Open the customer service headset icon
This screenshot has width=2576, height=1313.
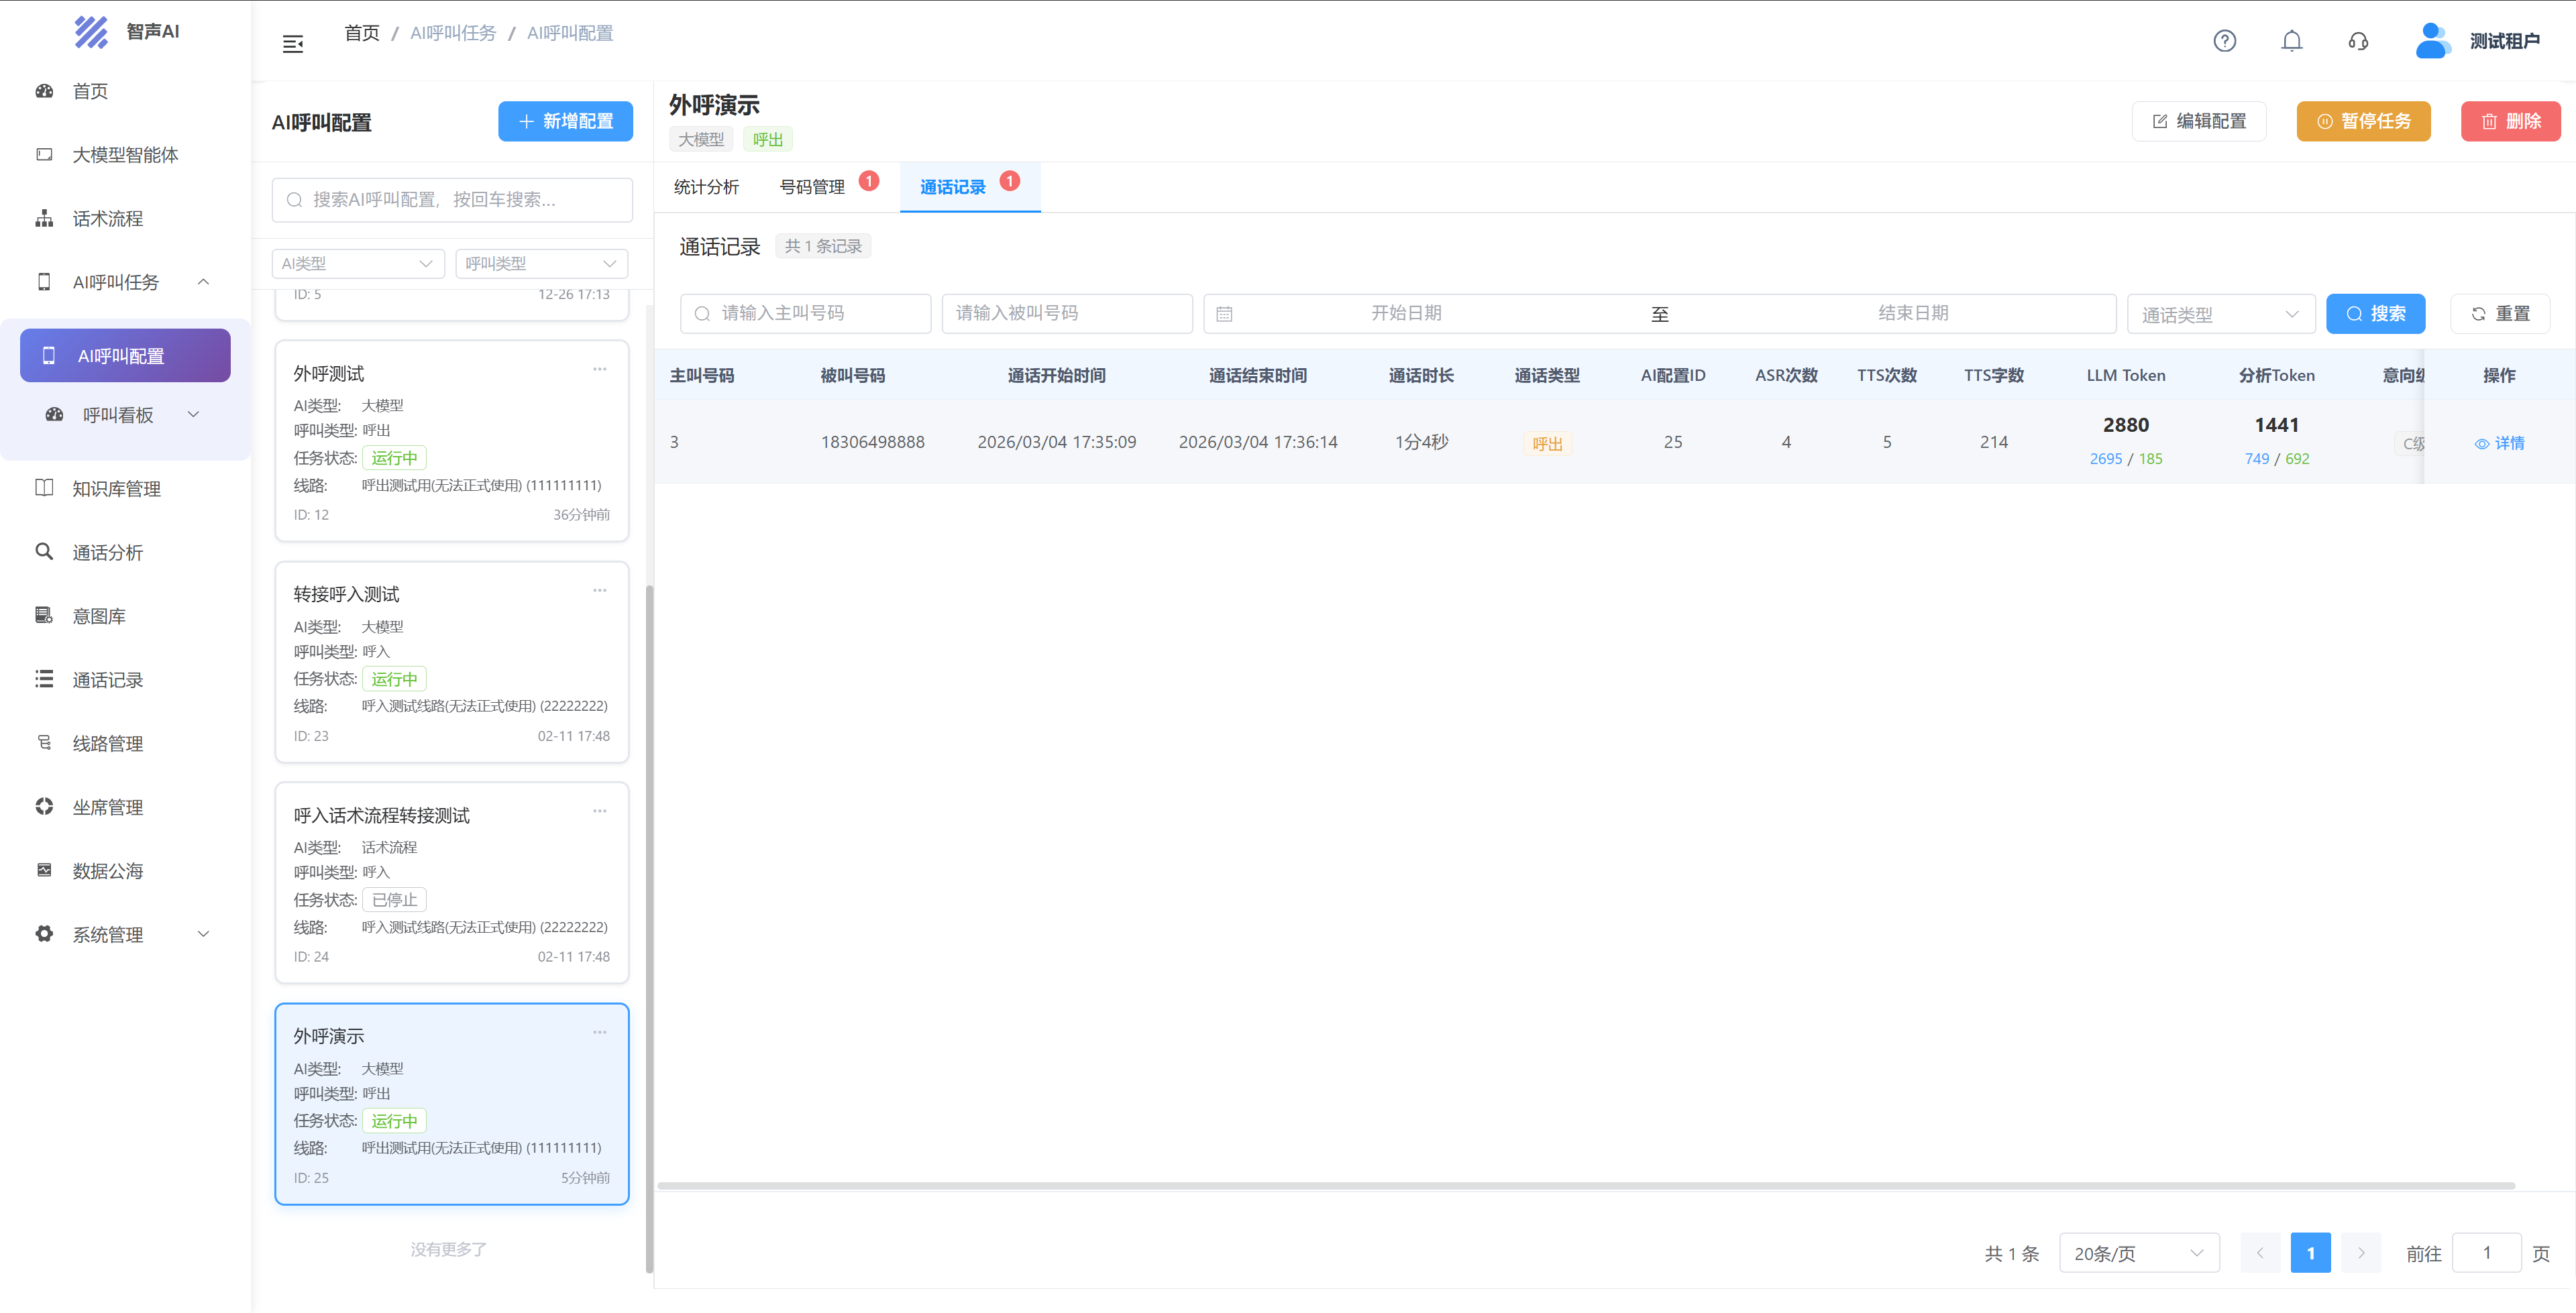[x=2358, y=41]
